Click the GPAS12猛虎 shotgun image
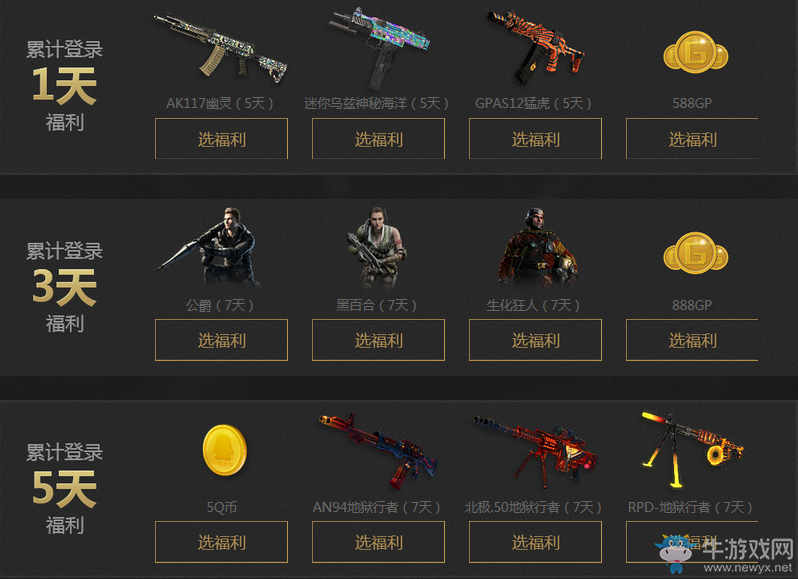The image size is (798, 579). (x=536, y=49)
